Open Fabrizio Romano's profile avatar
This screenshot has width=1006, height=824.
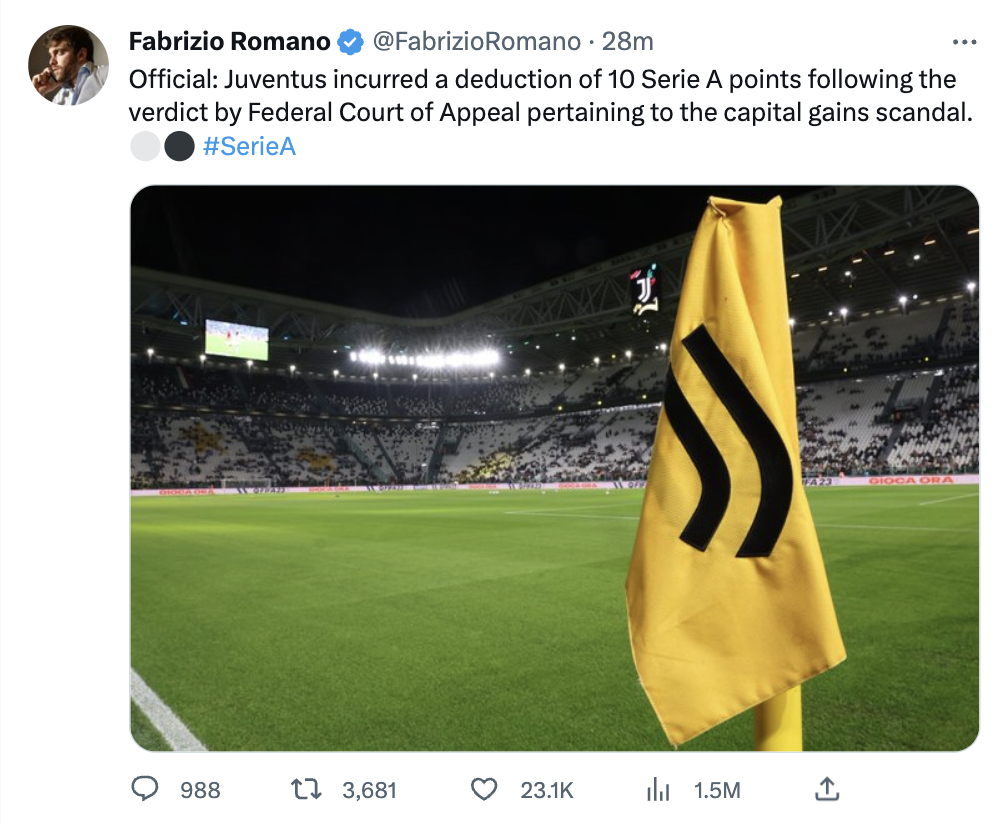68,65
